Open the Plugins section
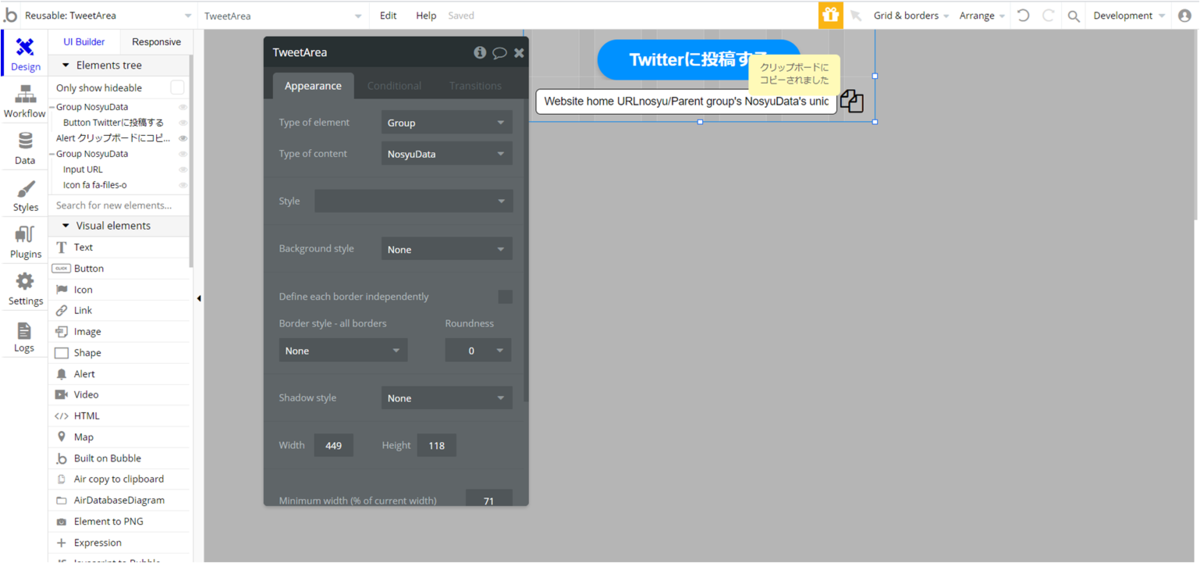Screen dimensions: 1200x563 click(25, 242)
